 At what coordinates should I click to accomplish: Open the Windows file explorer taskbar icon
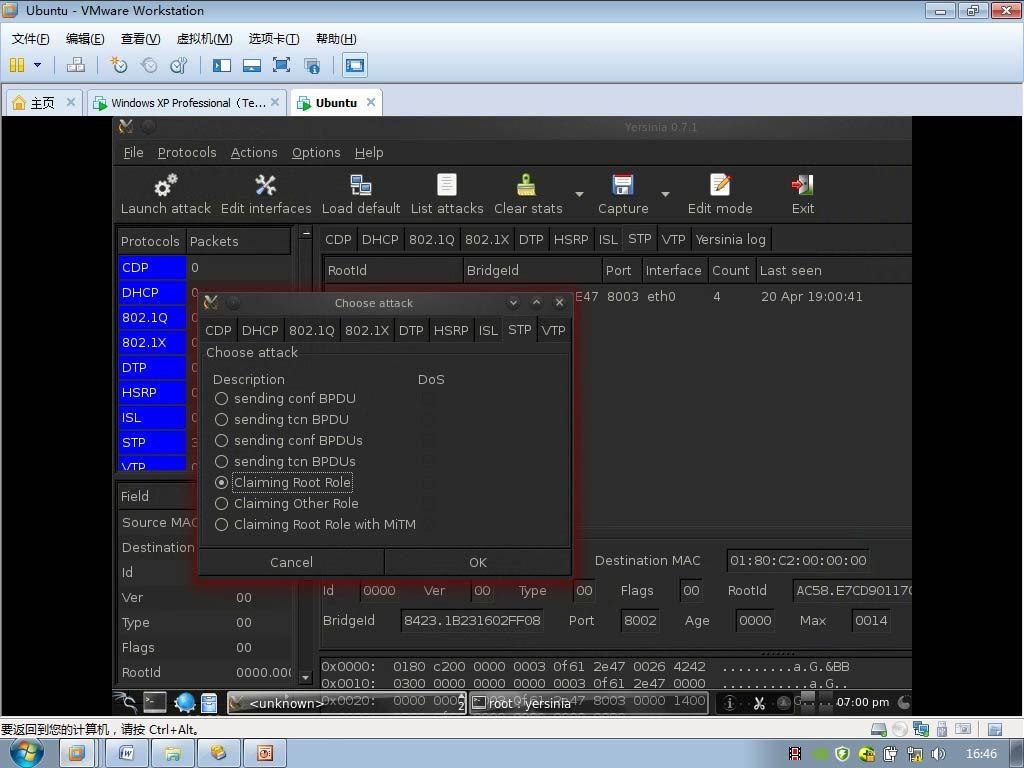tap(172, 753)
